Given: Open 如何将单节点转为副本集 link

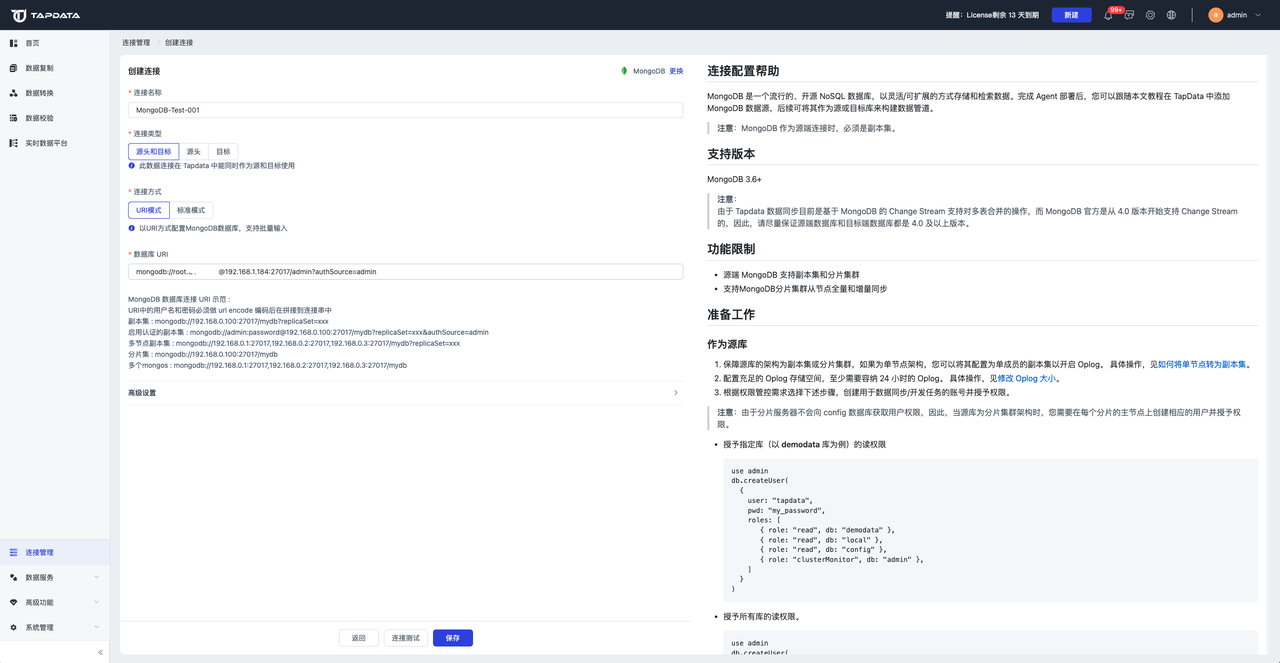Looking at the screenshot, I should (x=1202, y=364).
